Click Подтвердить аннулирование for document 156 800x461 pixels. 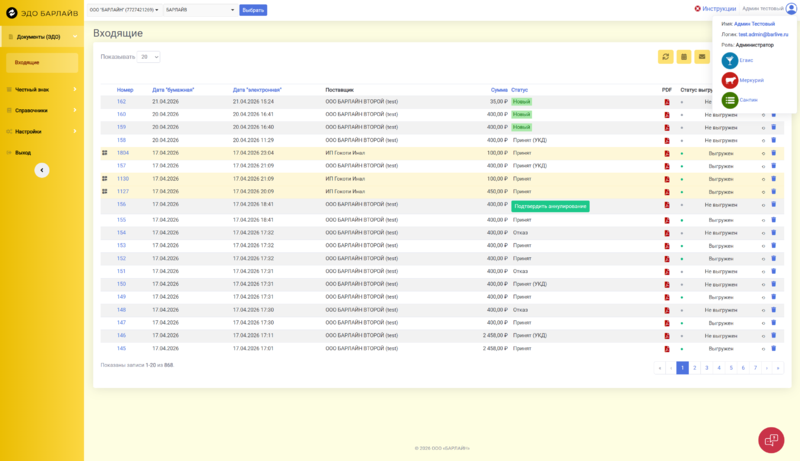[550, 206]
